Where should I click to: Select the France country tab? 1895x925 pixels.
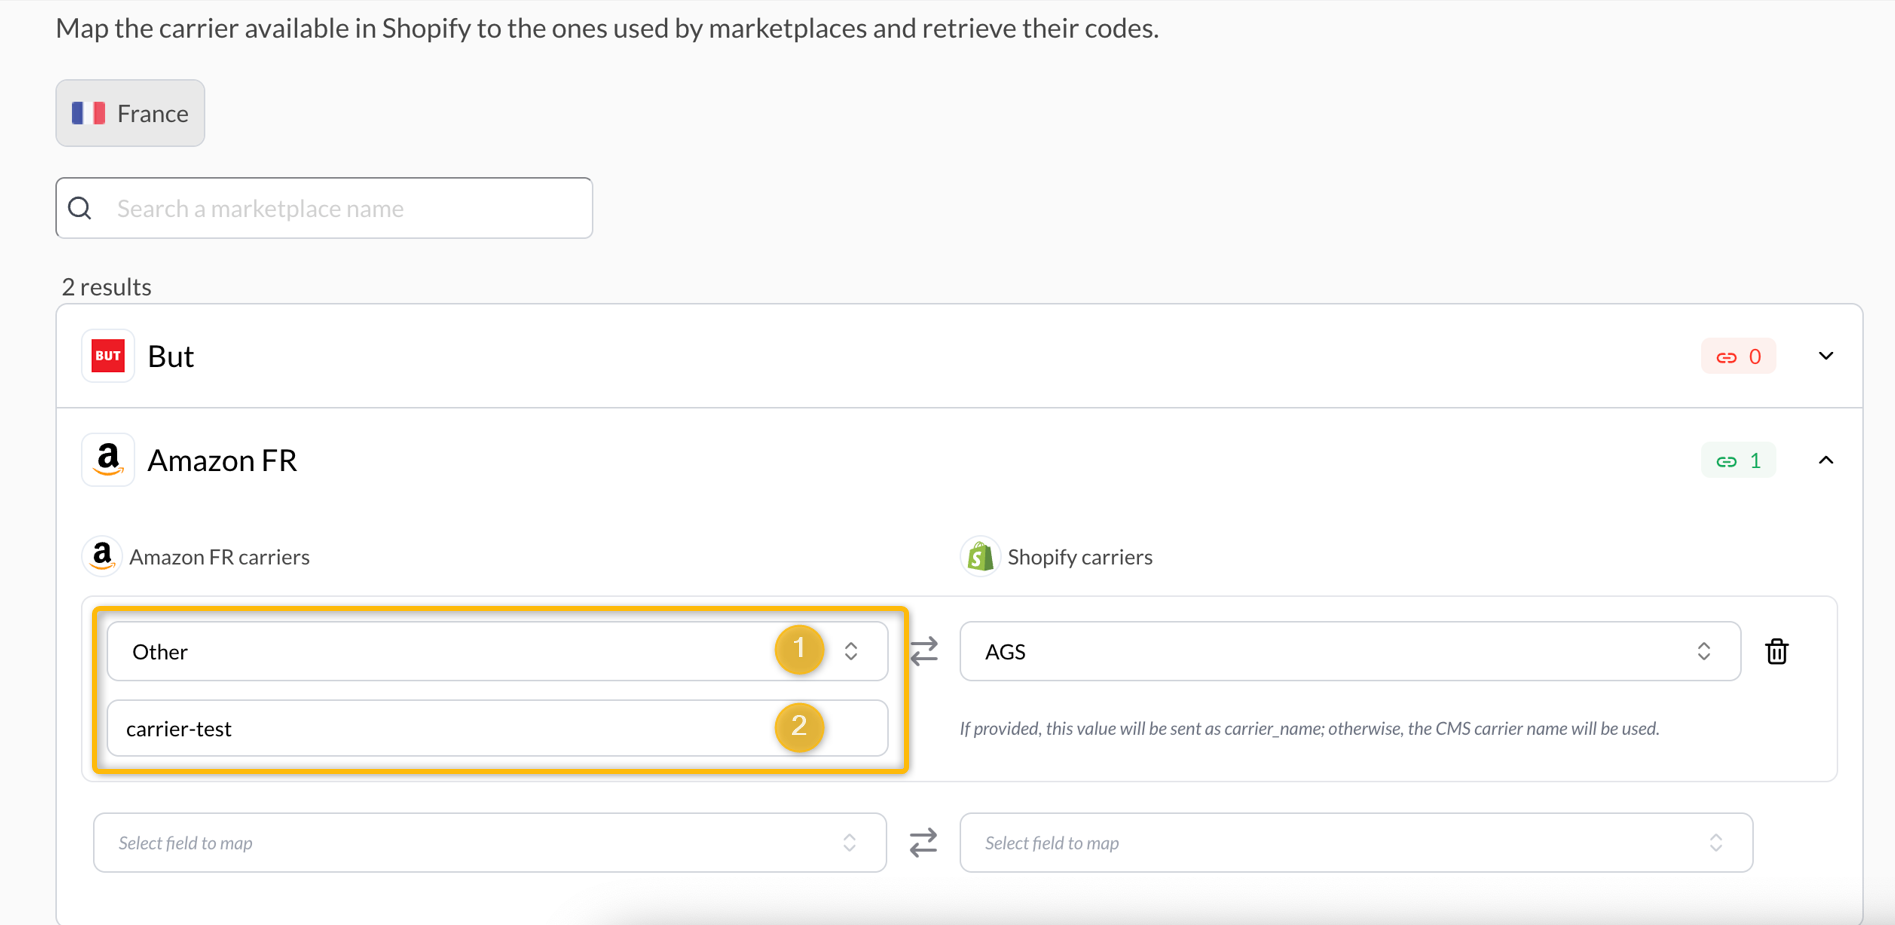[130, 113]
